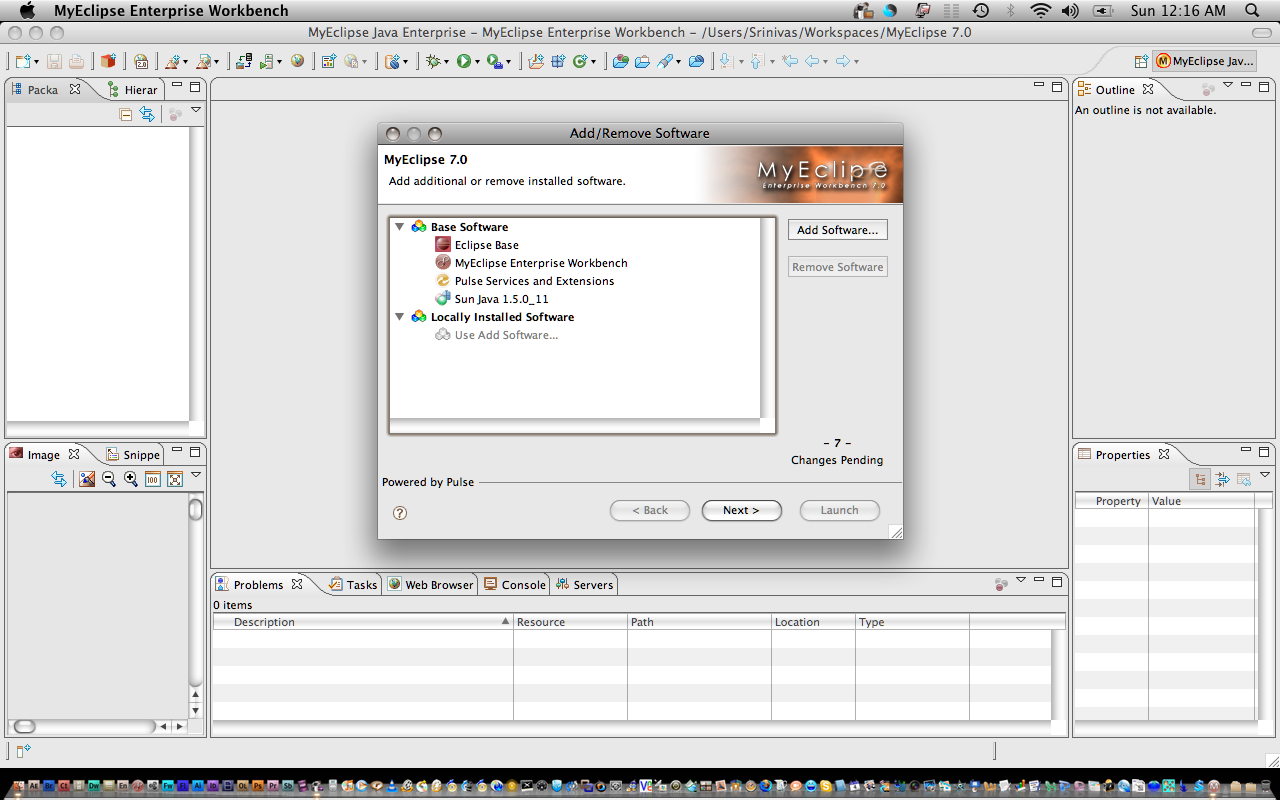Click the Next > button
Image resolution: width=1280 pixels, height=800 pixels.
pos(741,510)
